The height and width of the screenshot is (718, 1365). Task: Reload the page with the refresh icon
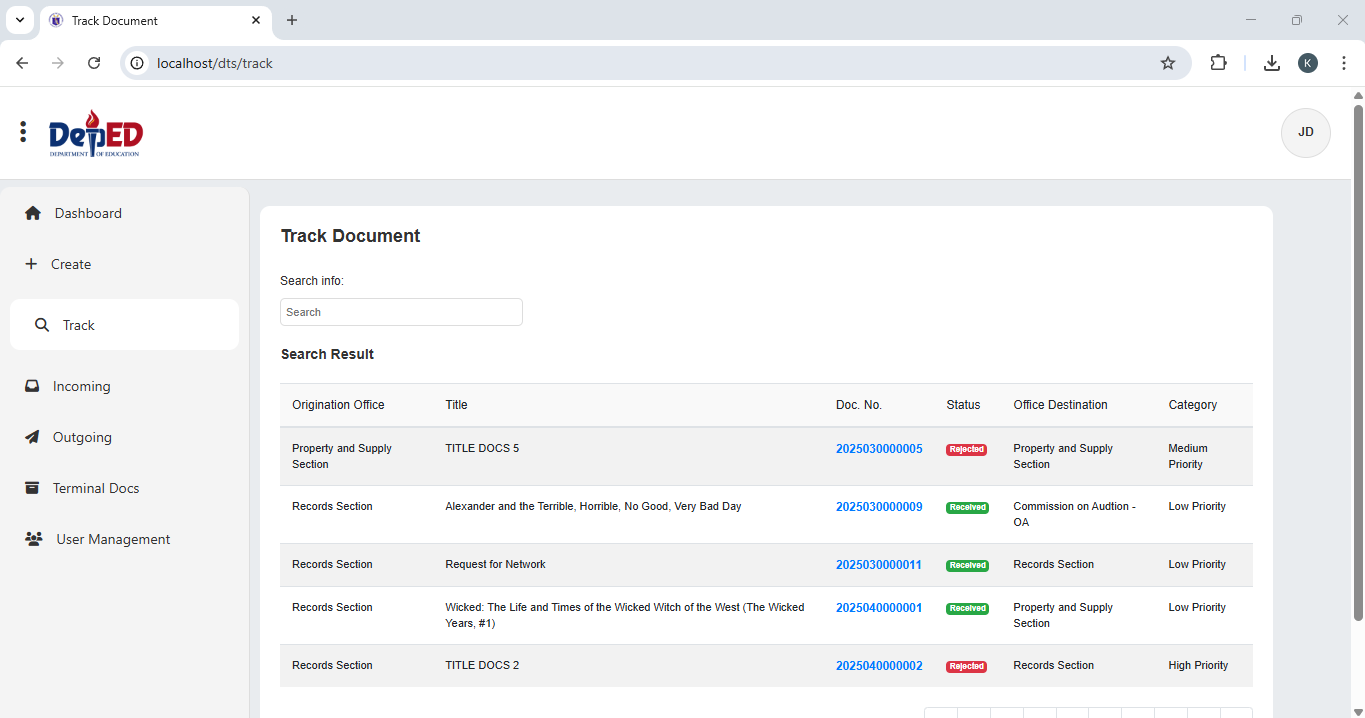94,63
